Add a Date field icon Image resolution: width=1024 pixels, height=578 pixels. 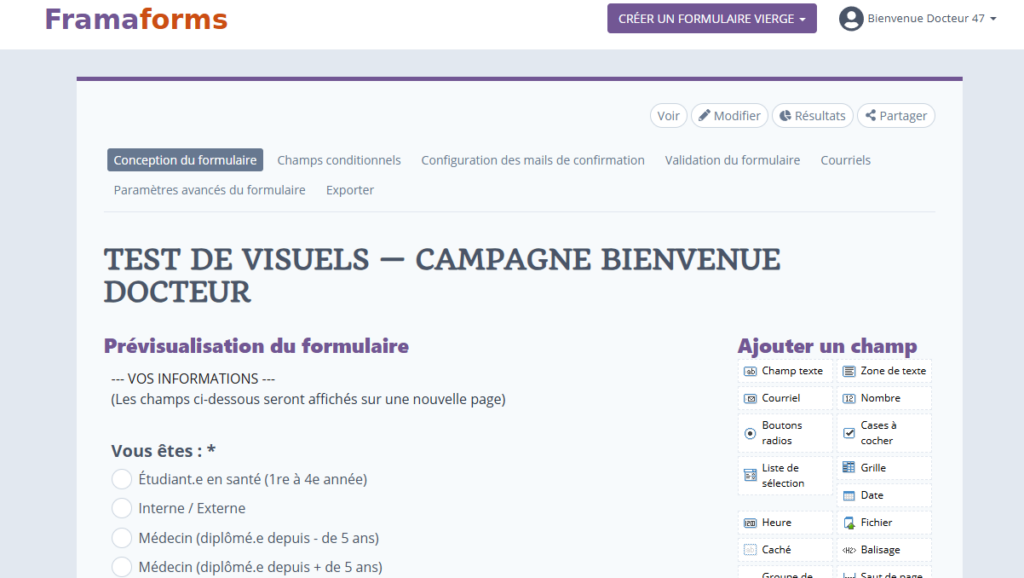[848, 496]
